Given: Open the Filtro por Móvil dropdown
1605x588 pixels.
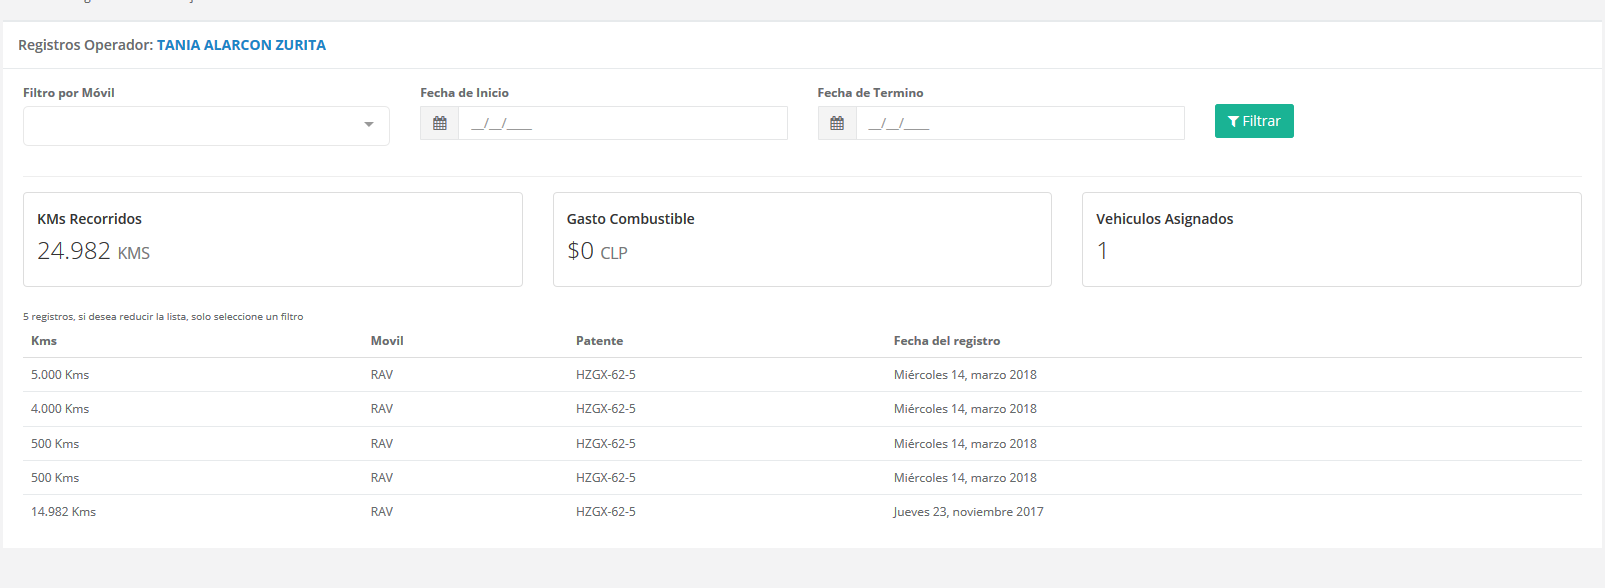Looking at the screenshot, I should [x=206, y=126].
